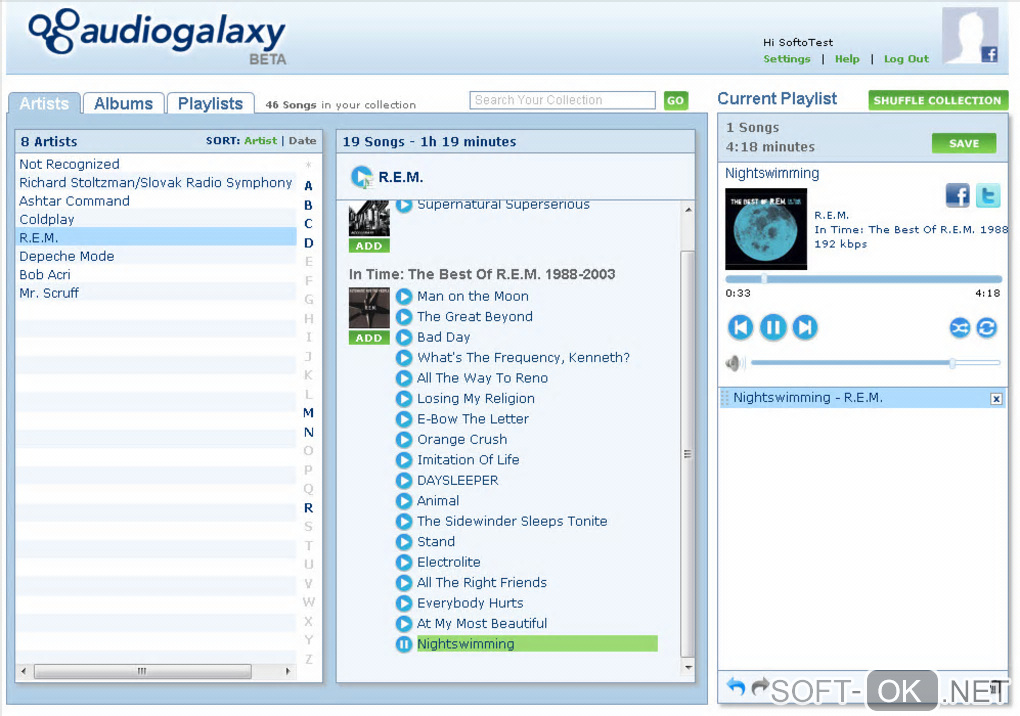Play the song Man on the Moon
Viewport: 1020px width, 716px height.
tap(404, 297)
